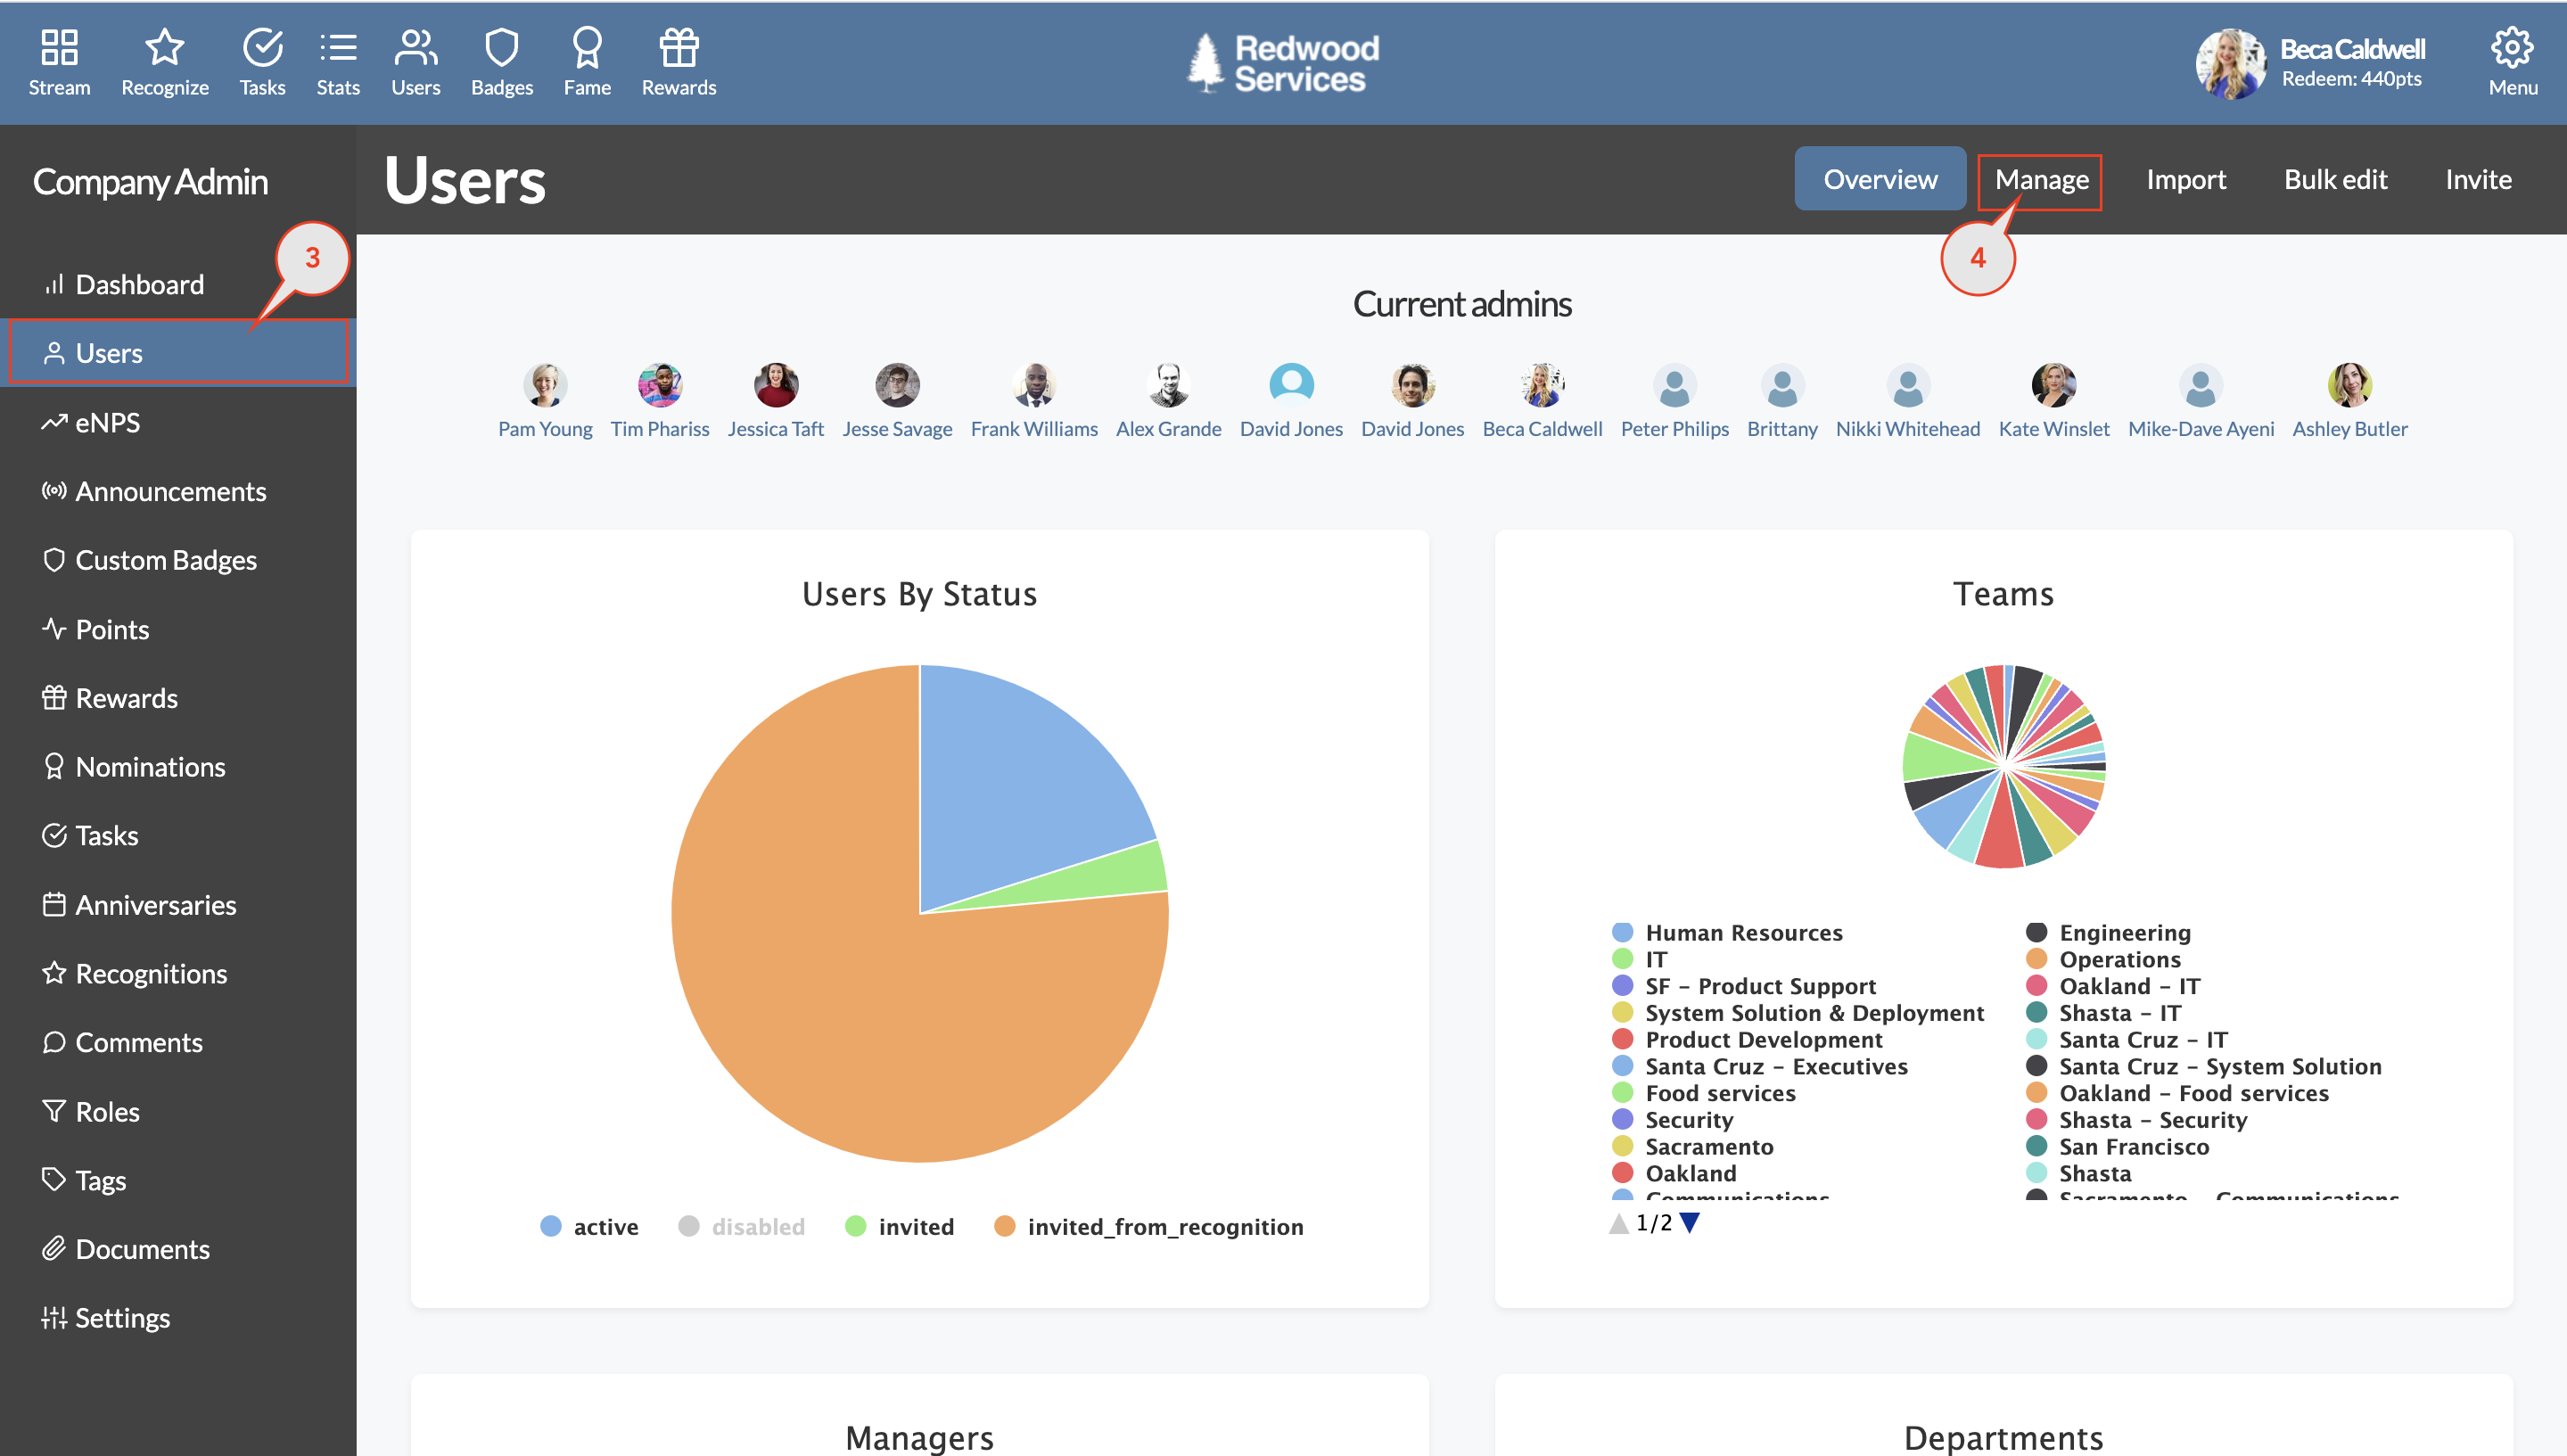Open Tim Phariss admin profile
Viewport: 2567px width, 1456px height.
(660, 400)
